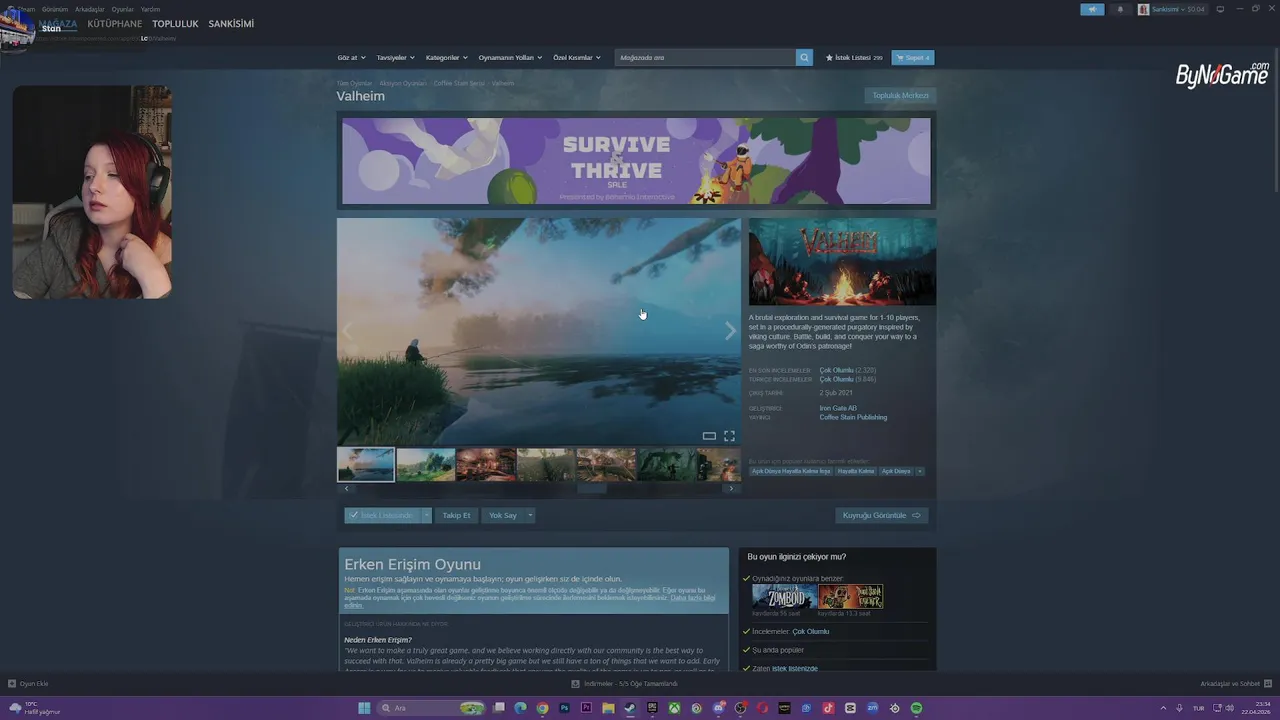Click the Hayatta Kalma tag
Screen dimensions: 1280x720
[x=856, y=471]
